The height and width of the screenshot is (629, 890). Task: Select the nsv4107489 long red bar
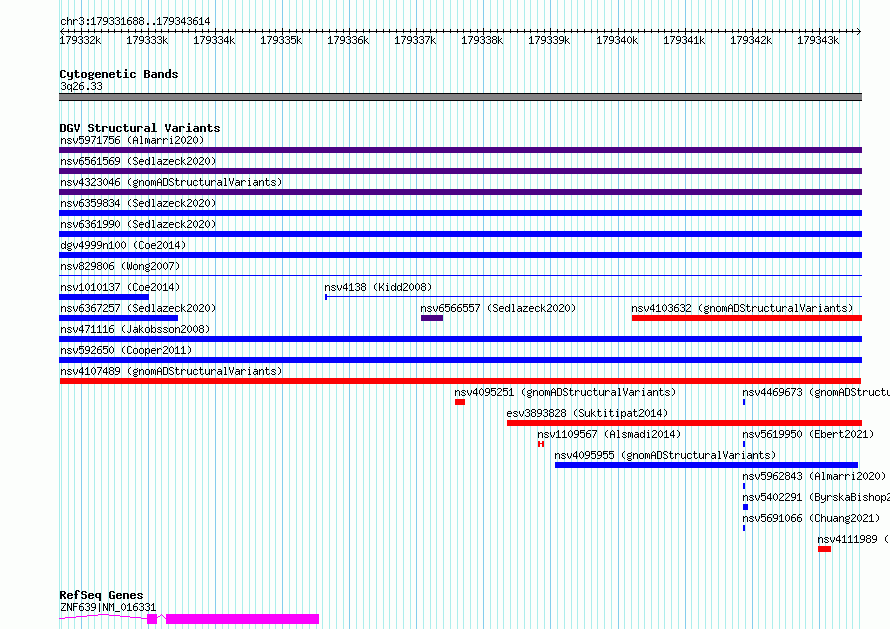click(x=460, y=381)
